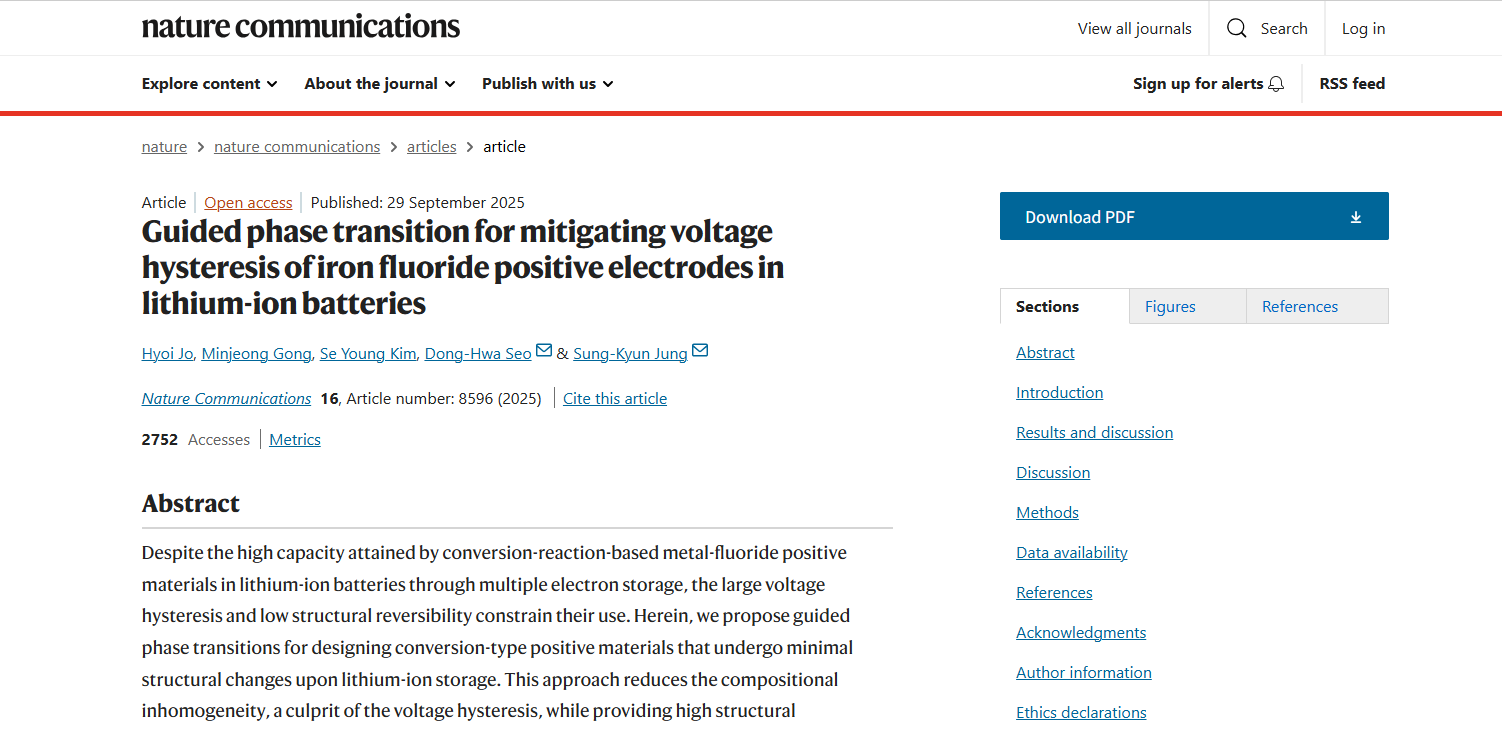Viewport: 1502px width, 729px height.
Task: Switch to the References tab
Action: click(1300, 307)
